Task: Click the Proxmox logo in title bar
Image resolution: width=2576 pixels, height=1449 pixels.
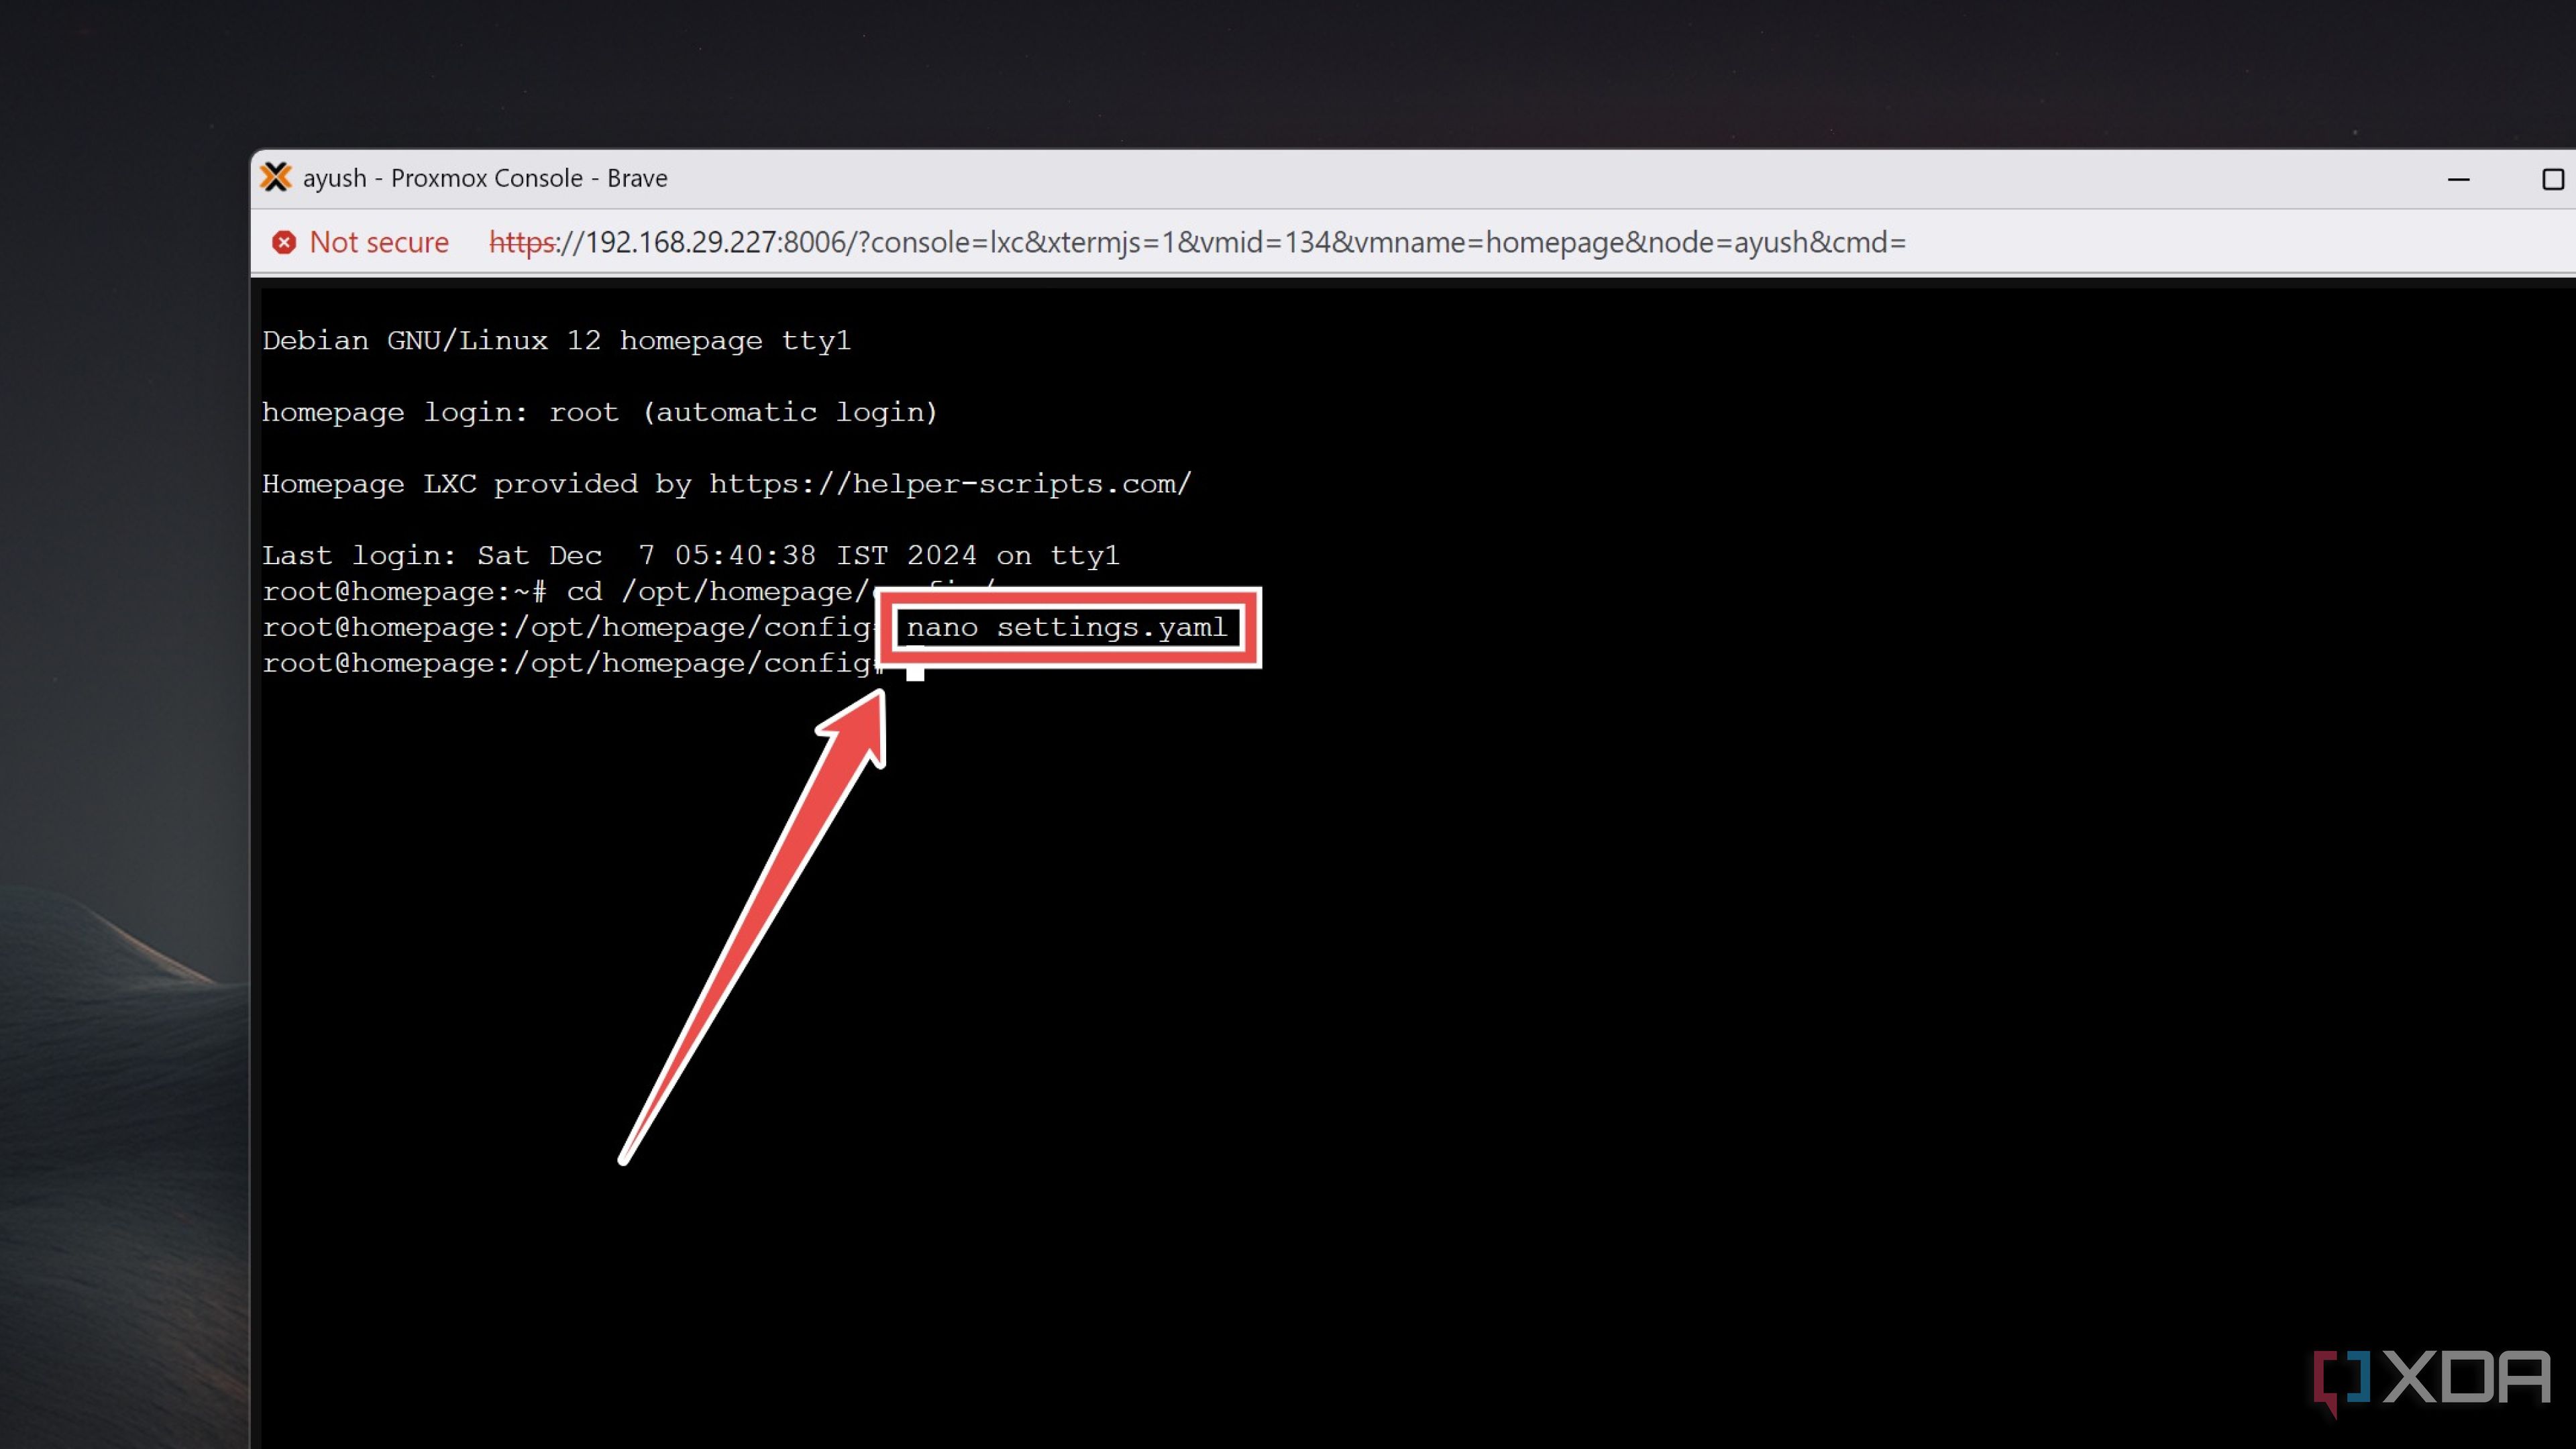Action: 275,178
